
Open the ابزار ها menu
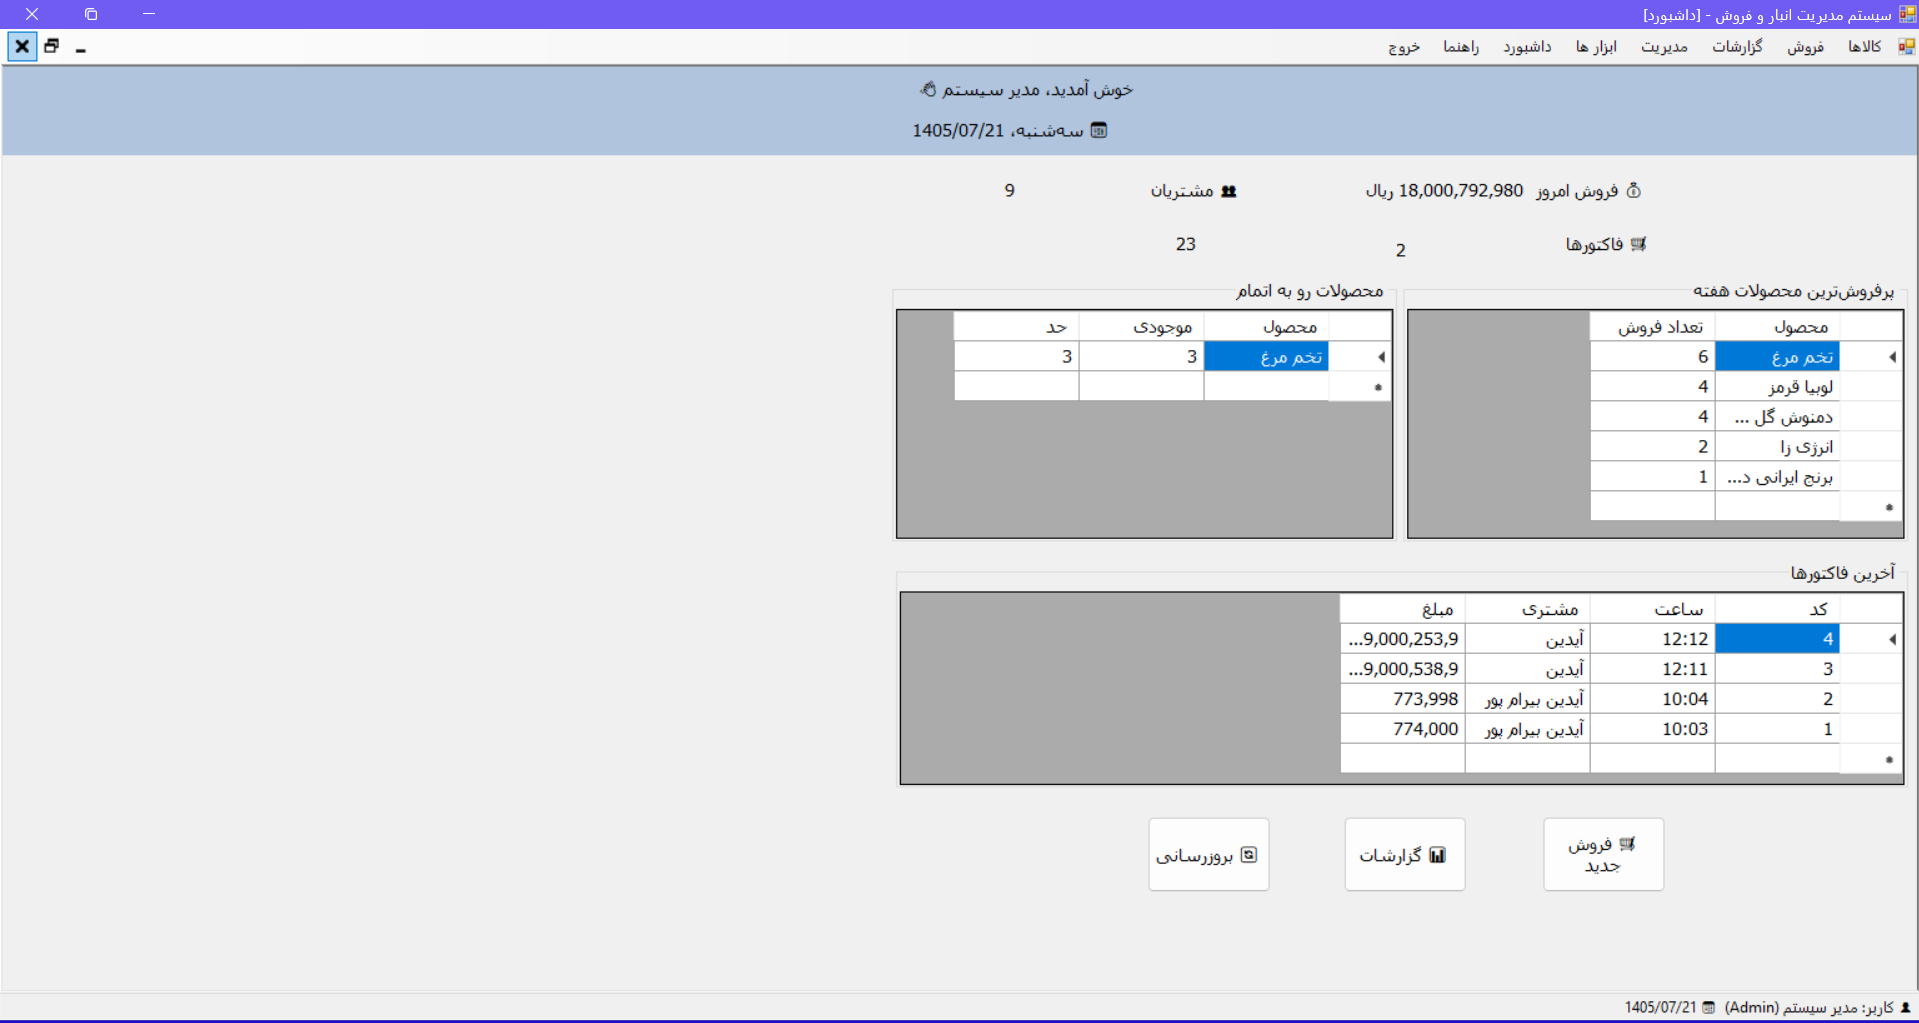point(1596,46)
